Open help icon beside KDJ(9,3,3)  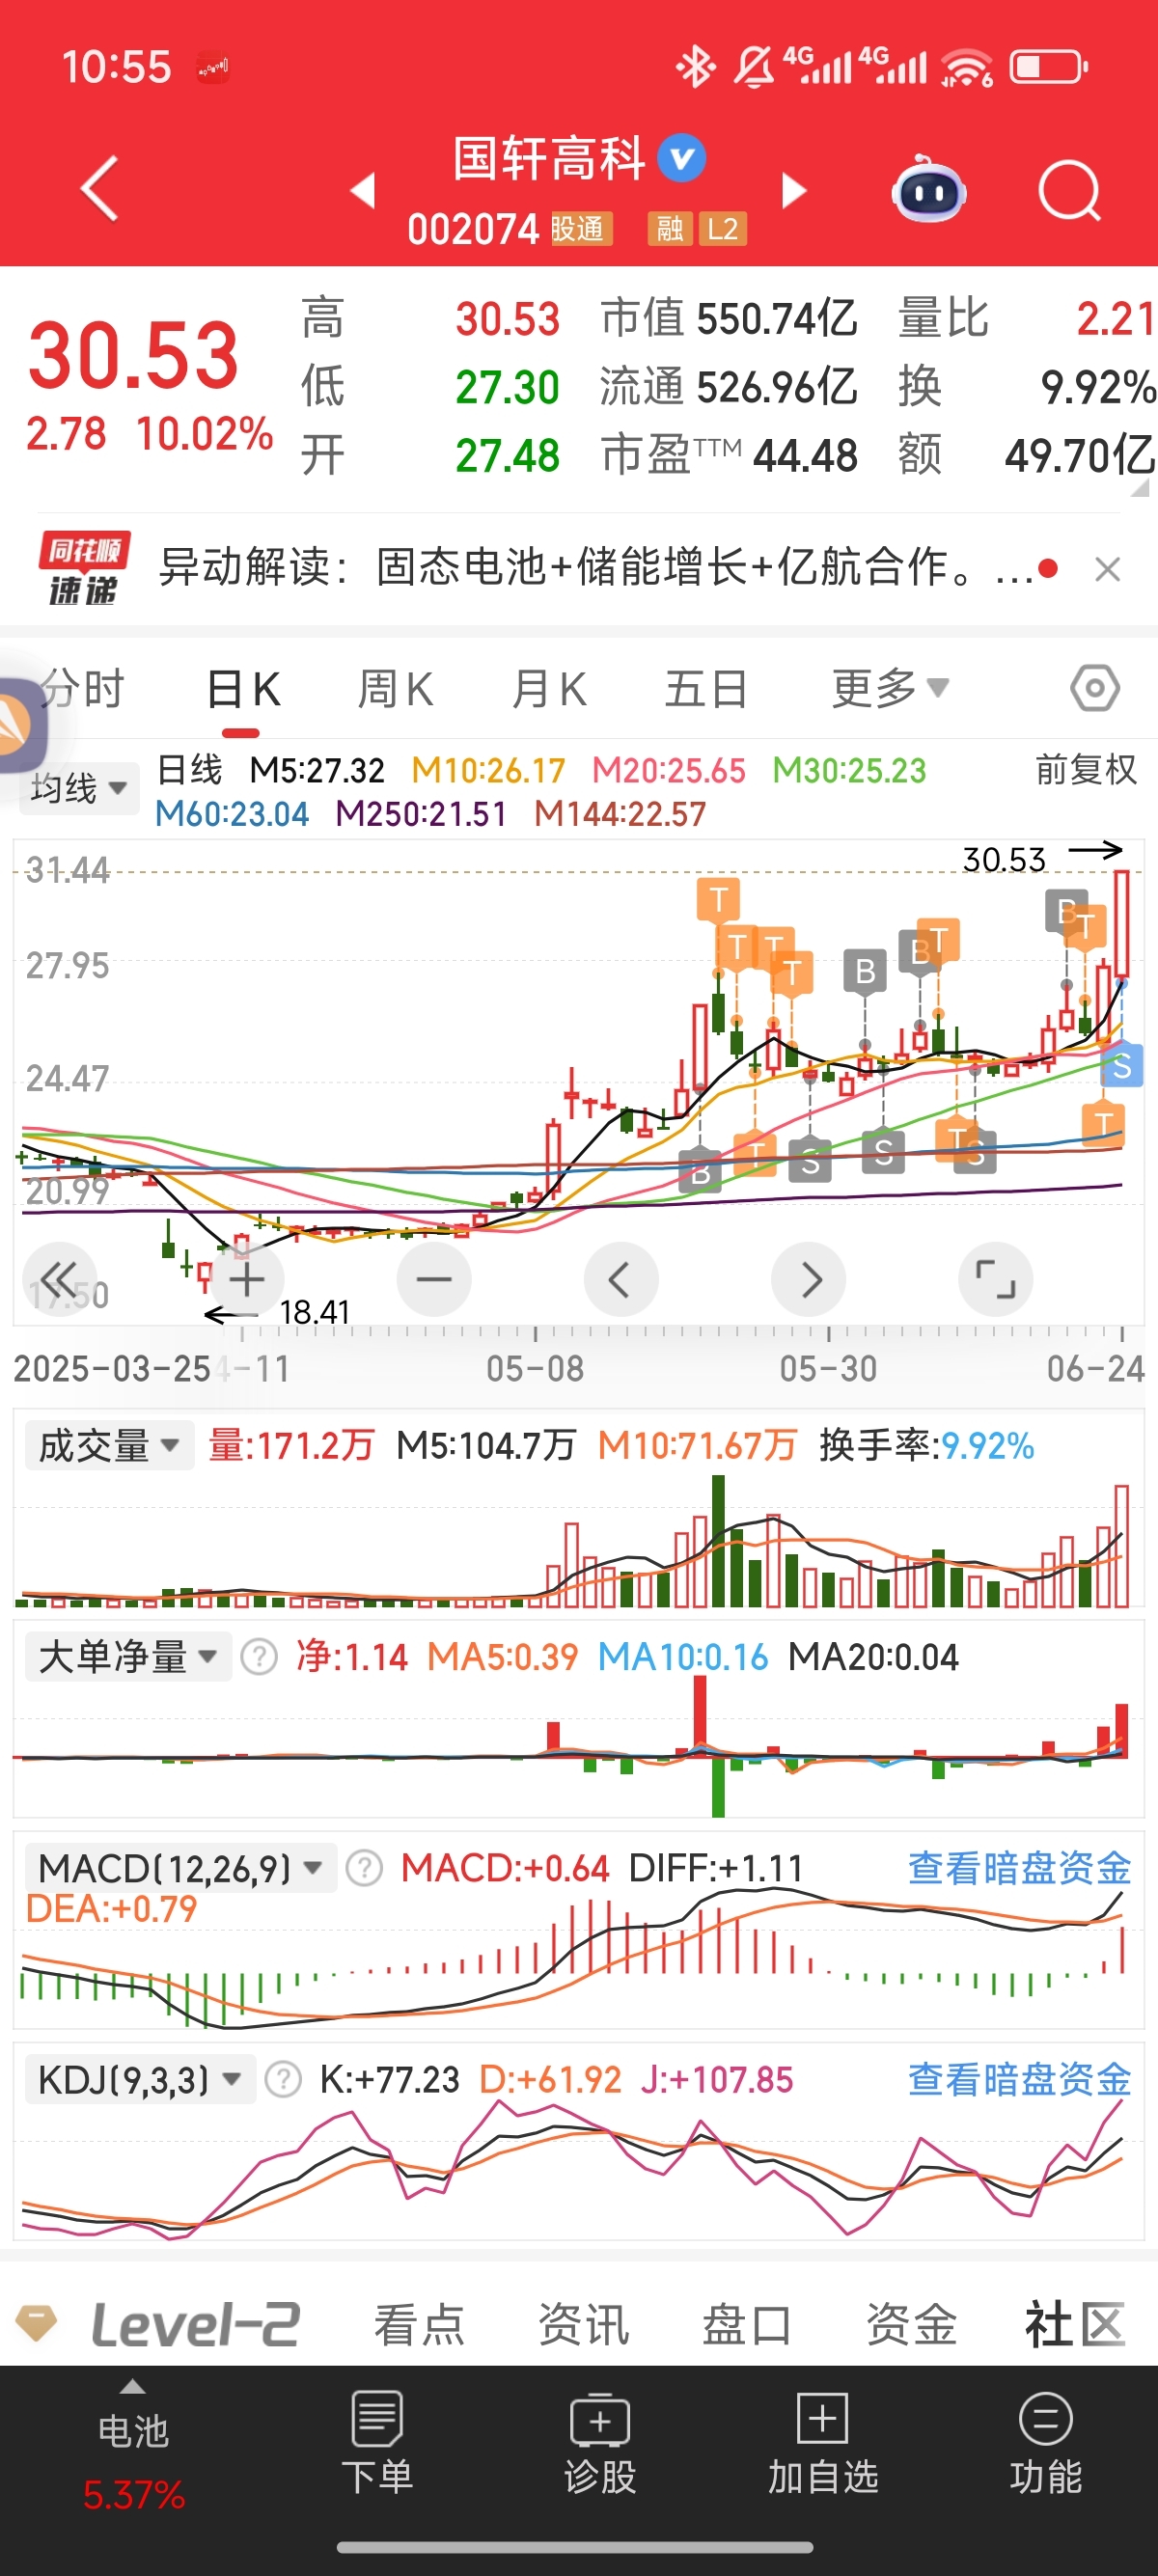pyautogui.click(x=283, y=2080)
